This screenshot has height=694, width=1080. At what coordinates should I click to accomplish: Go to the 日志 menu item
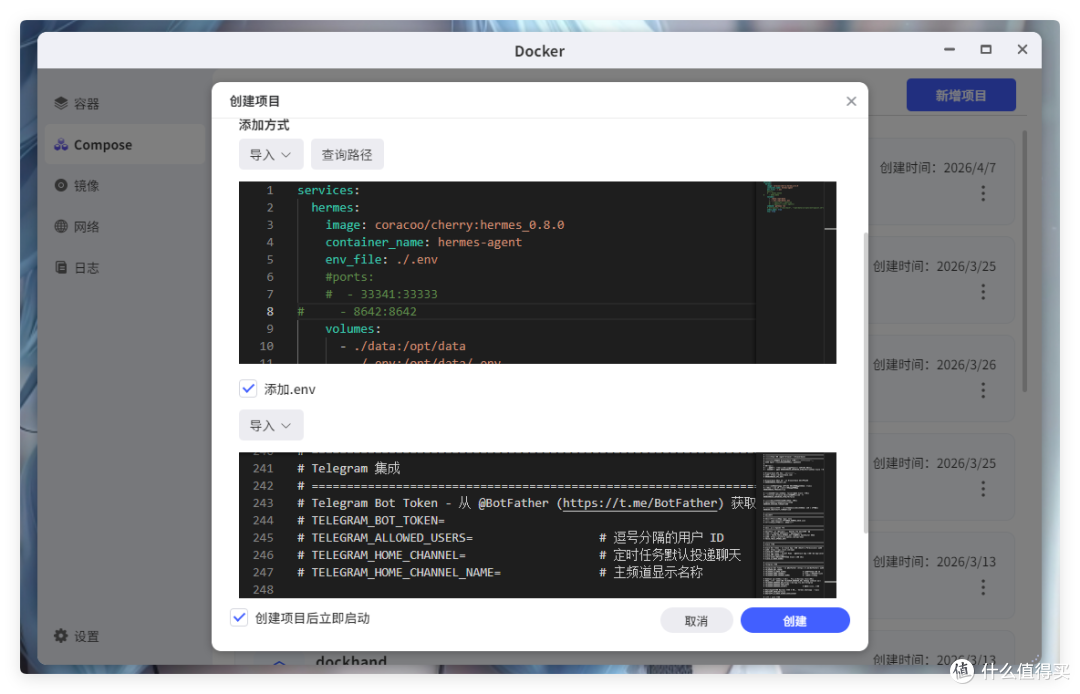(x=125, y=267)
